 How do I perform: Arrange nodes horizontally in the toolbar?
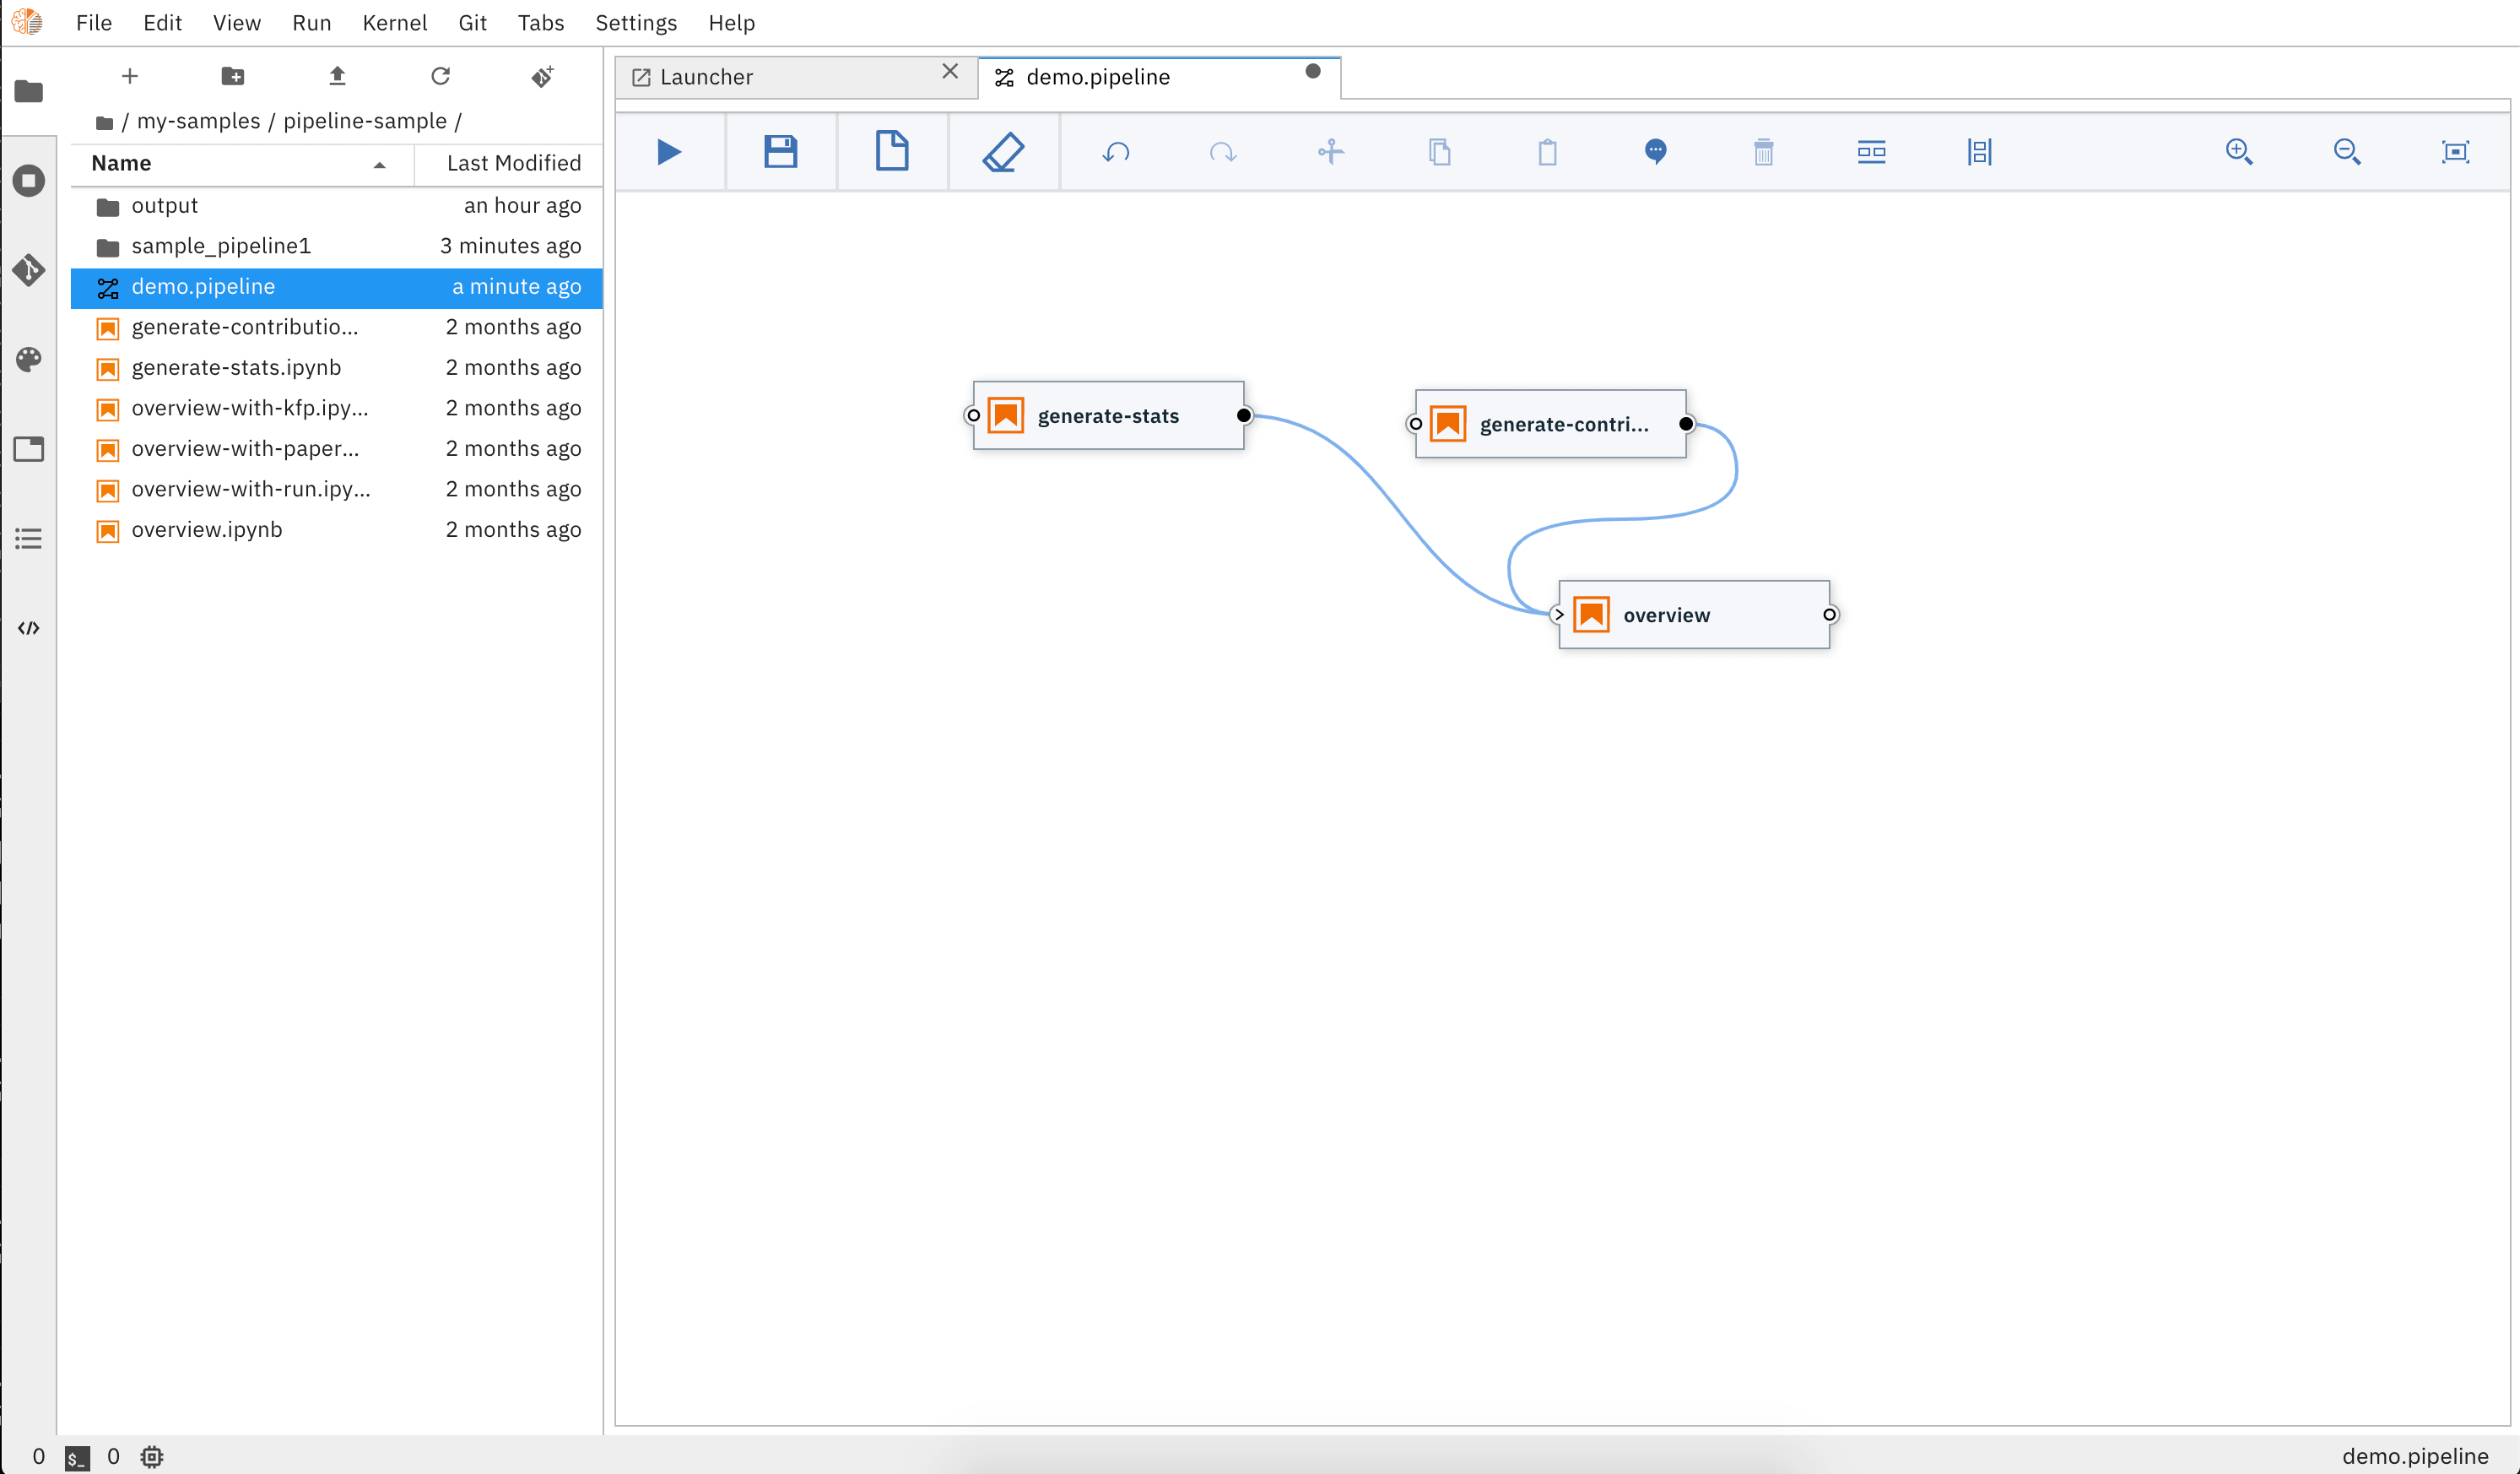tap(1871, 152)
